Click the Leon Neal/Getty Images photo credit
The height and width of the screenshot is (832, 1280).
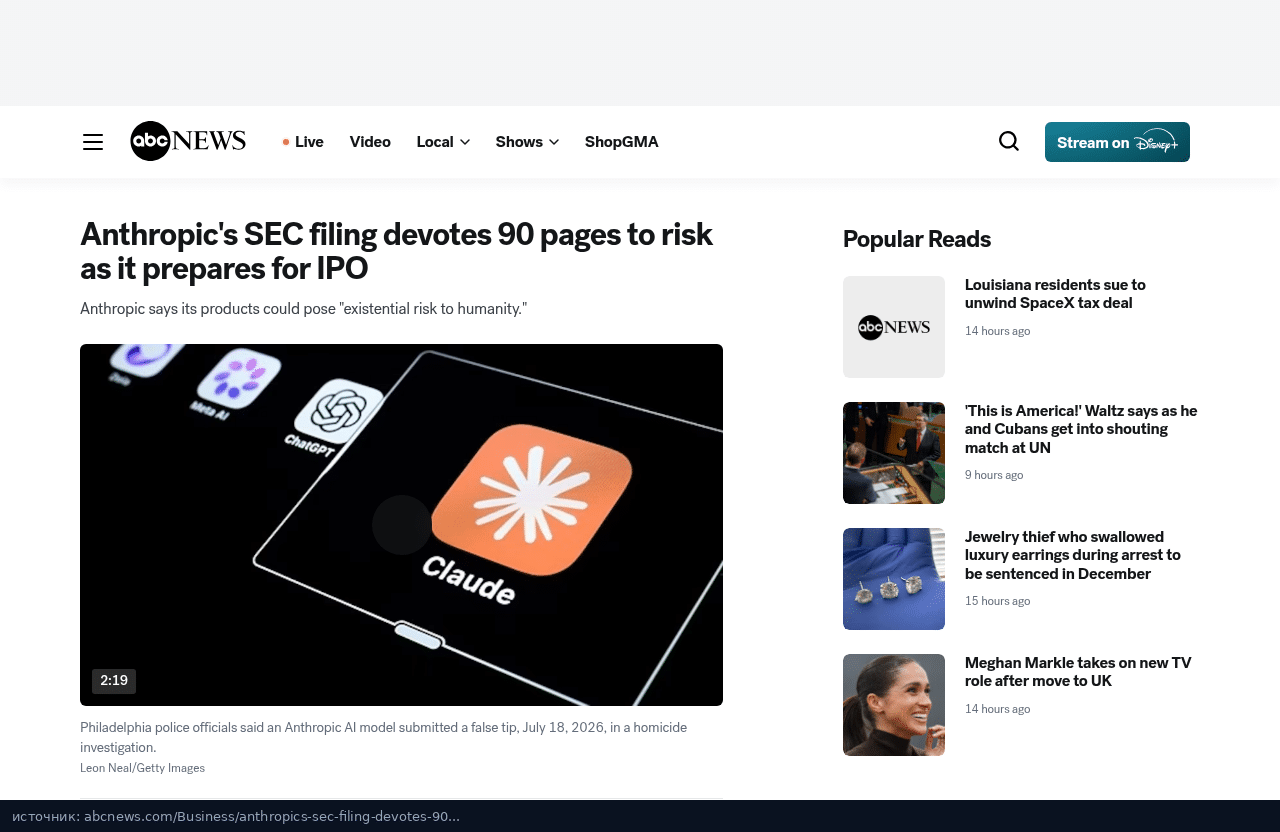pyautogui.click(x=142, y=768)
